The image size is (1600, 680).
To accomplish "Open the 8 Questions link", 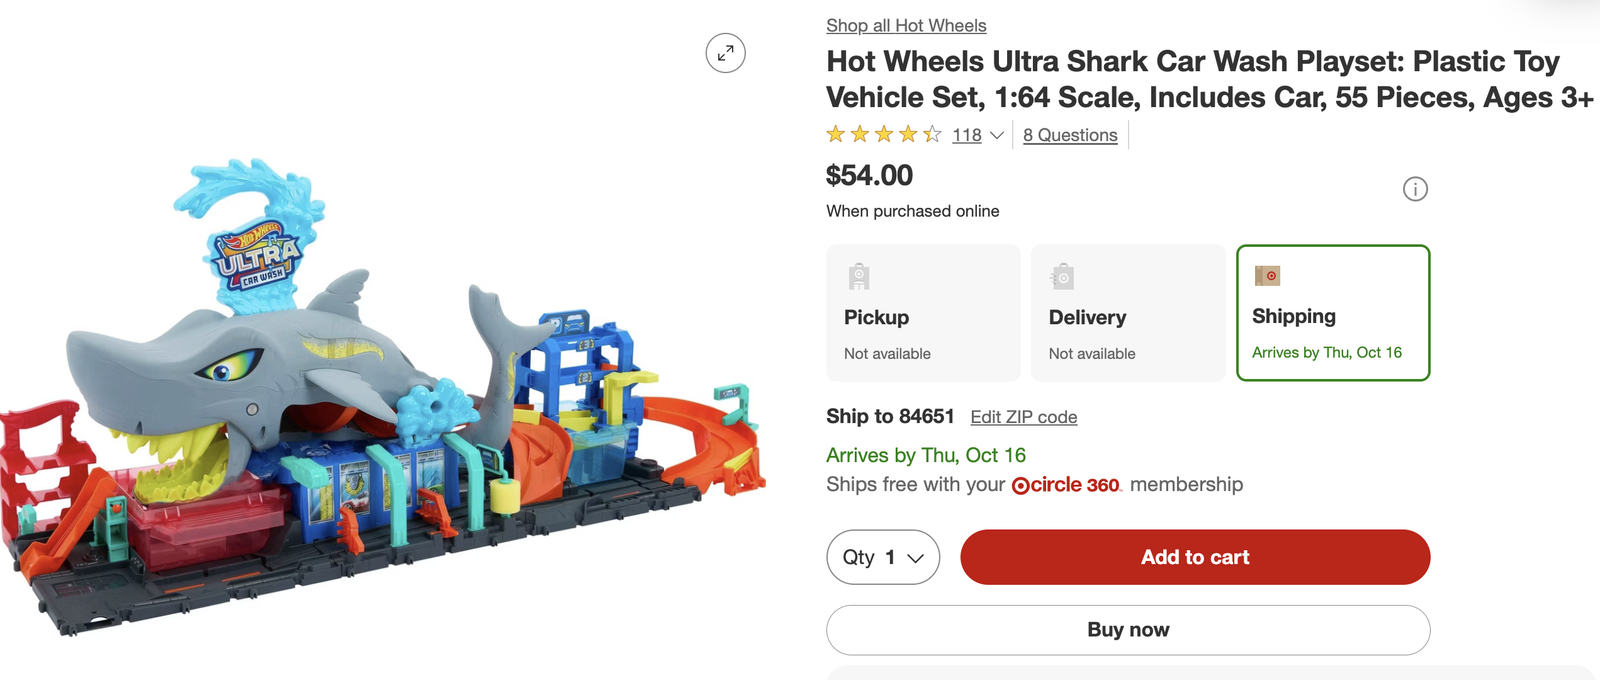I will tap(1070, 135).
